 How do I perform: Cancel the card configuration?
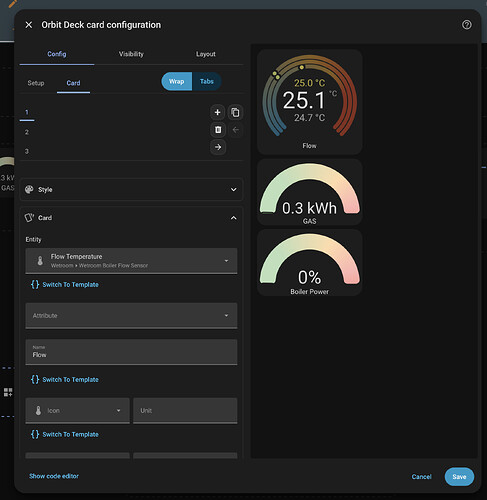[421, 477]
